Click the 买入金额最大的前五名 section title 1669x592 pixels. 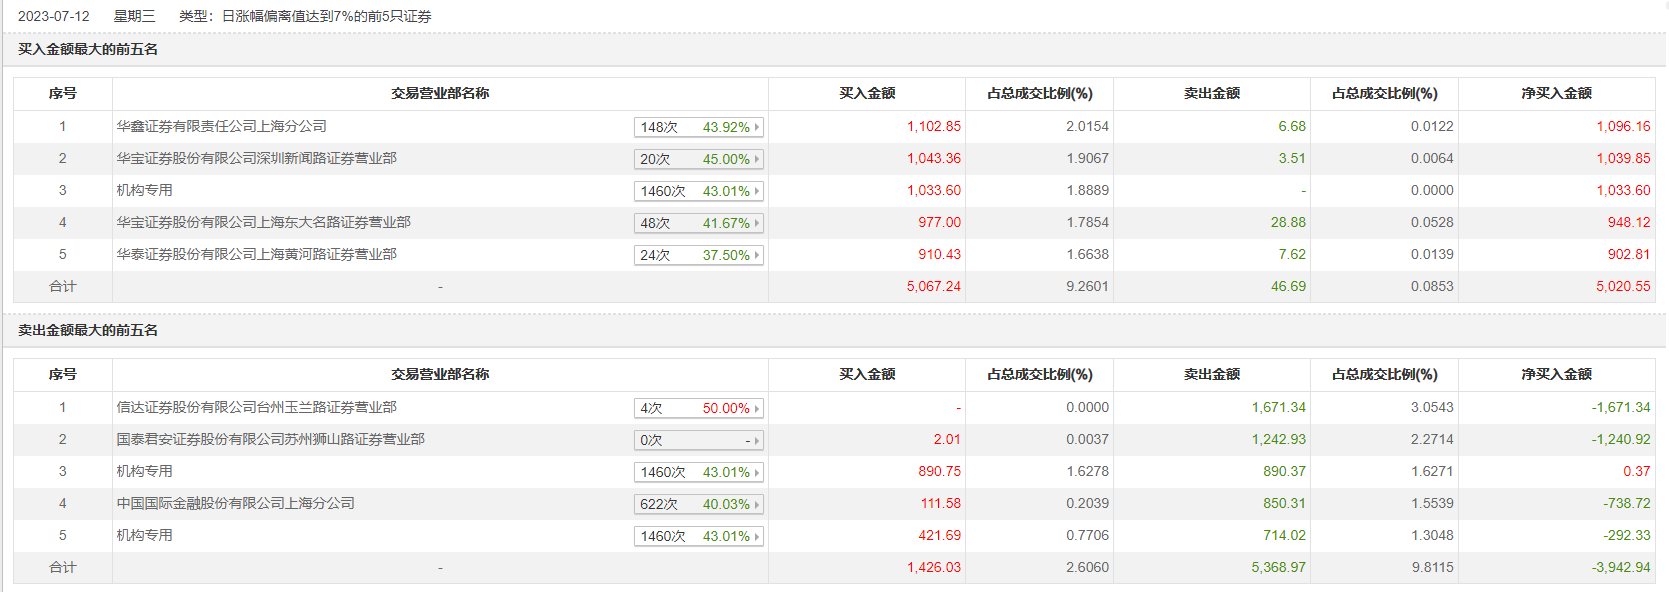coord(88,50)
